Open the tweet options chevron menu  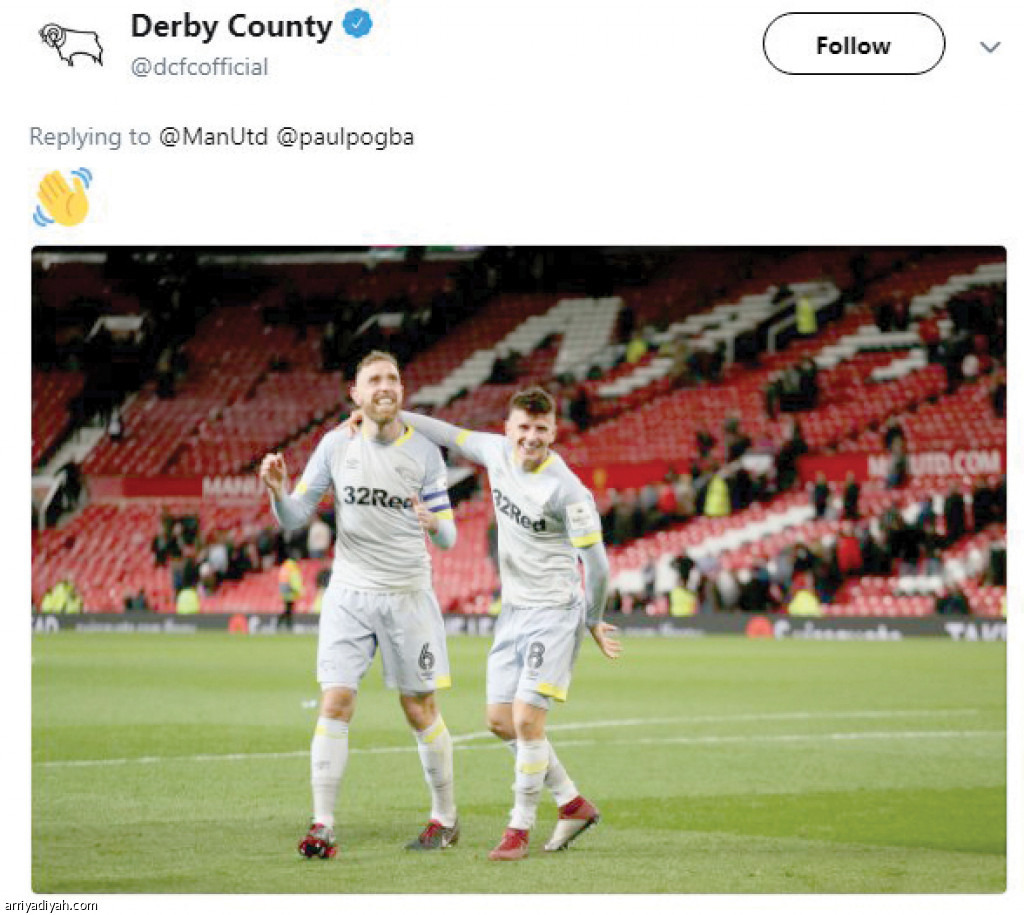(x=990, y=47)
